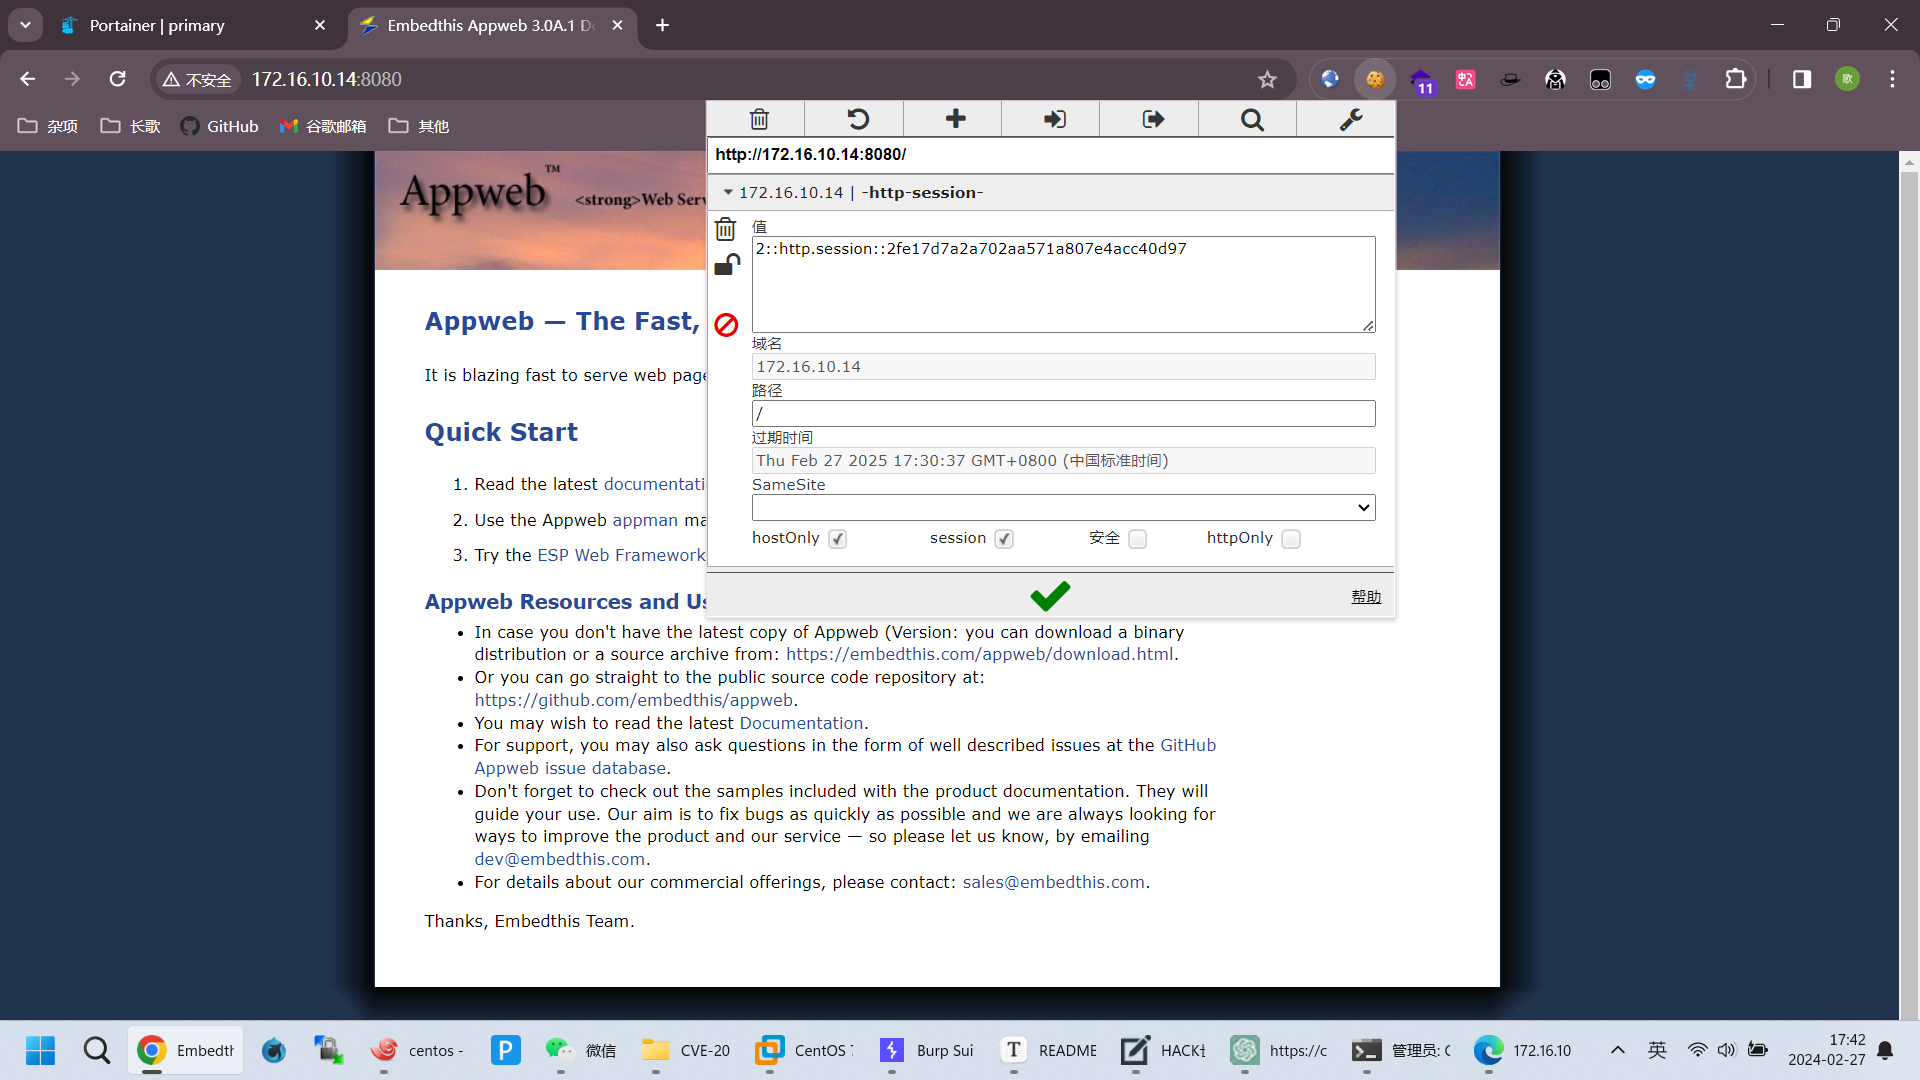Click the browser address bar URL

point(326,79)
